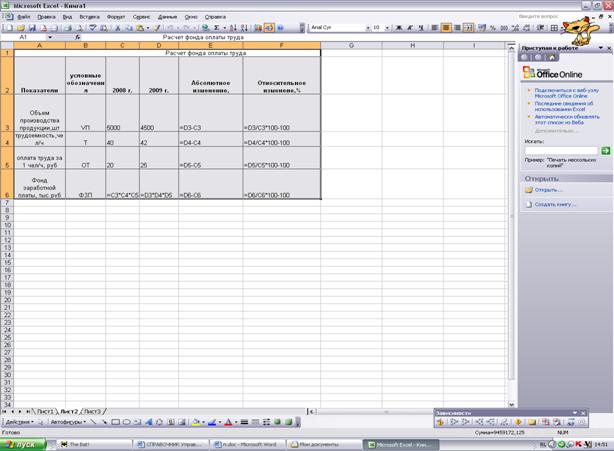Click the Искать search input field
Screen dimensions: 614x451
pos(560,150)
